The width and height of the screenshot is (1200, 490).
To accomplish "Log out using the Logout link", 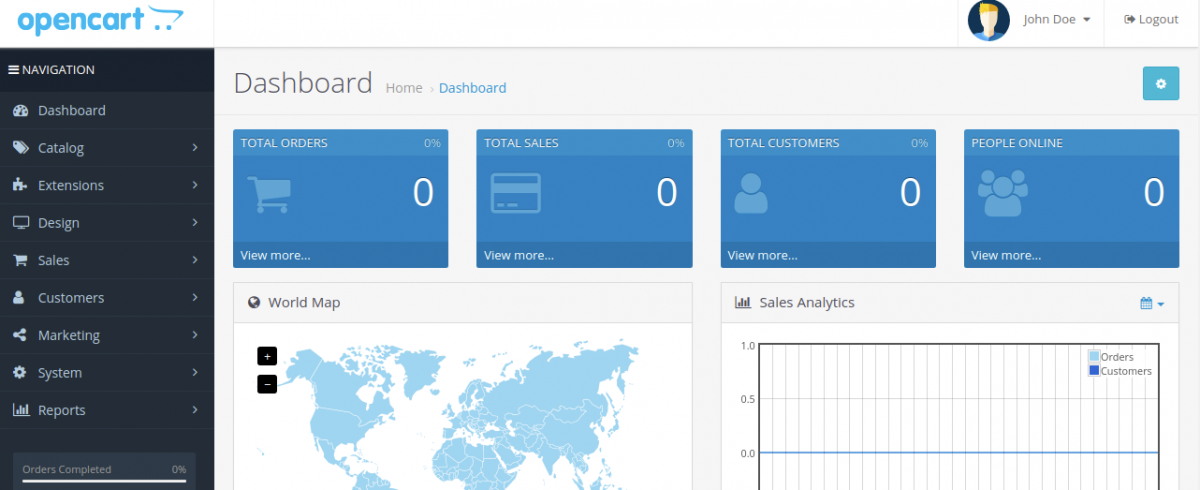I will (x=1151, y=20).
